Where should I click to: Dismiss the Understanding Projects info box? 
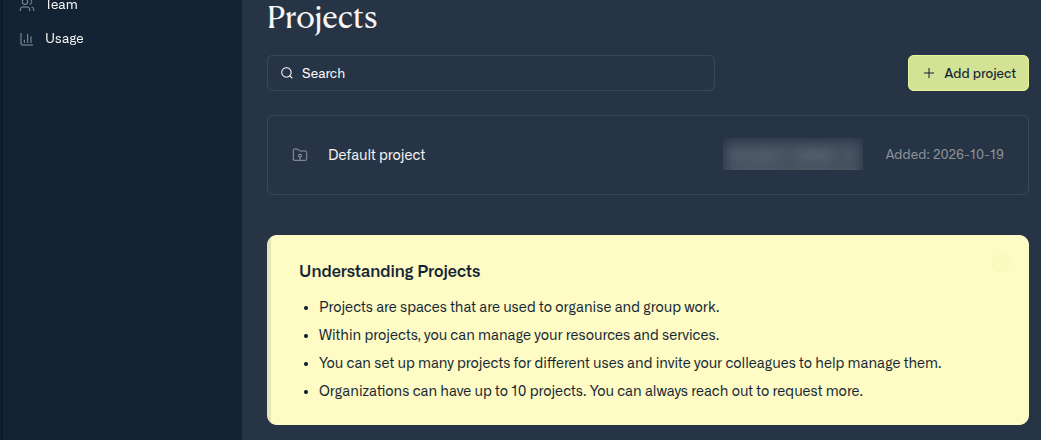(x=1001, y=263)
